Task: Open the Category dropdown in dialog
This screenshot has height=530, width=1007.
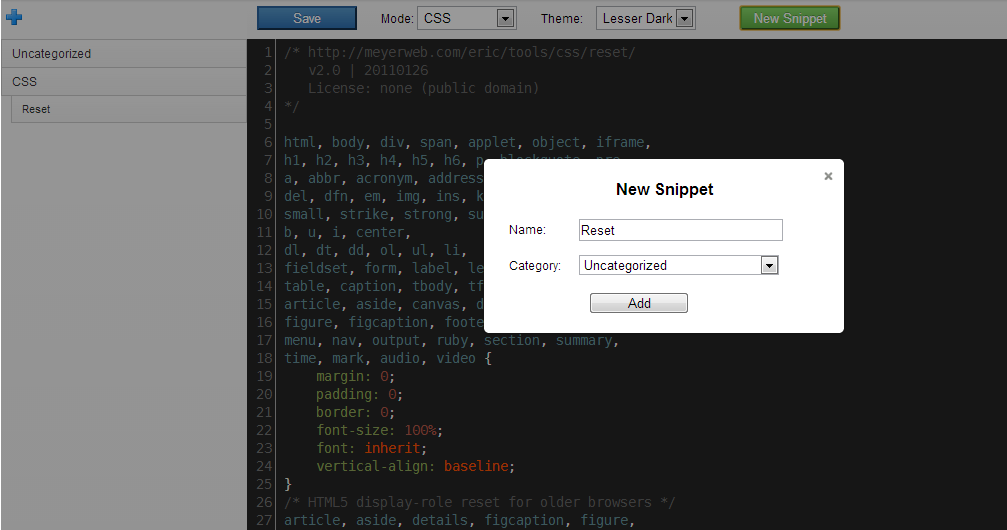Action: coord(679,265)
